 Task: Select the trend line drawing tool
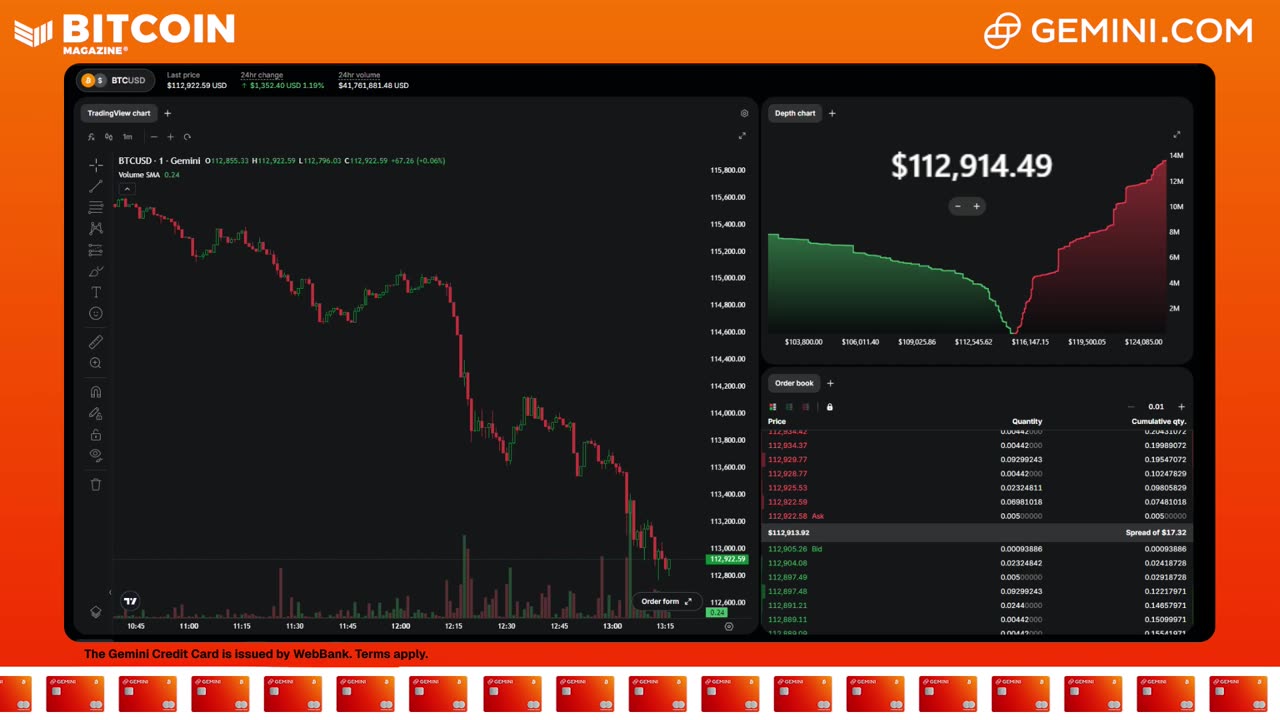click(96, 186)
